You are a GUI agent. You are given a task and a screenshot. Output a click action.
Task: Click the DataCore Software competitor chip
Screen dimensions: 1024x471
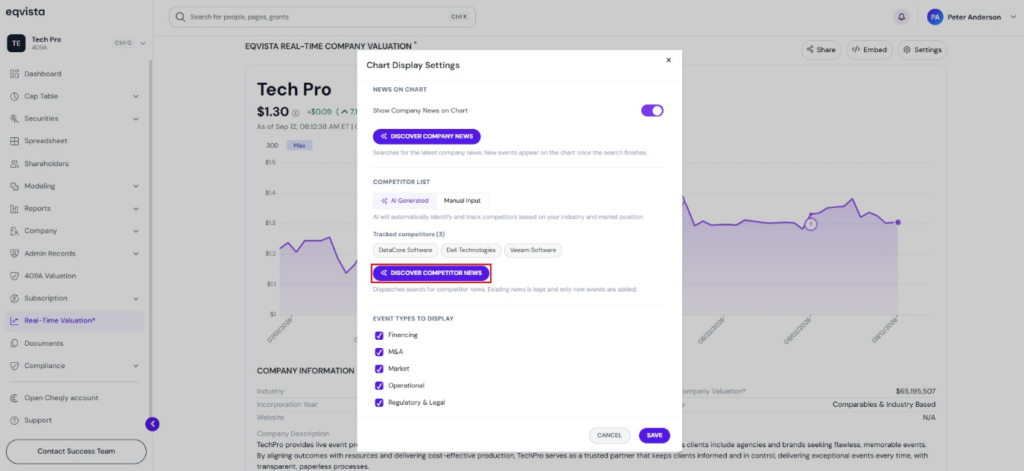point(406,250)
